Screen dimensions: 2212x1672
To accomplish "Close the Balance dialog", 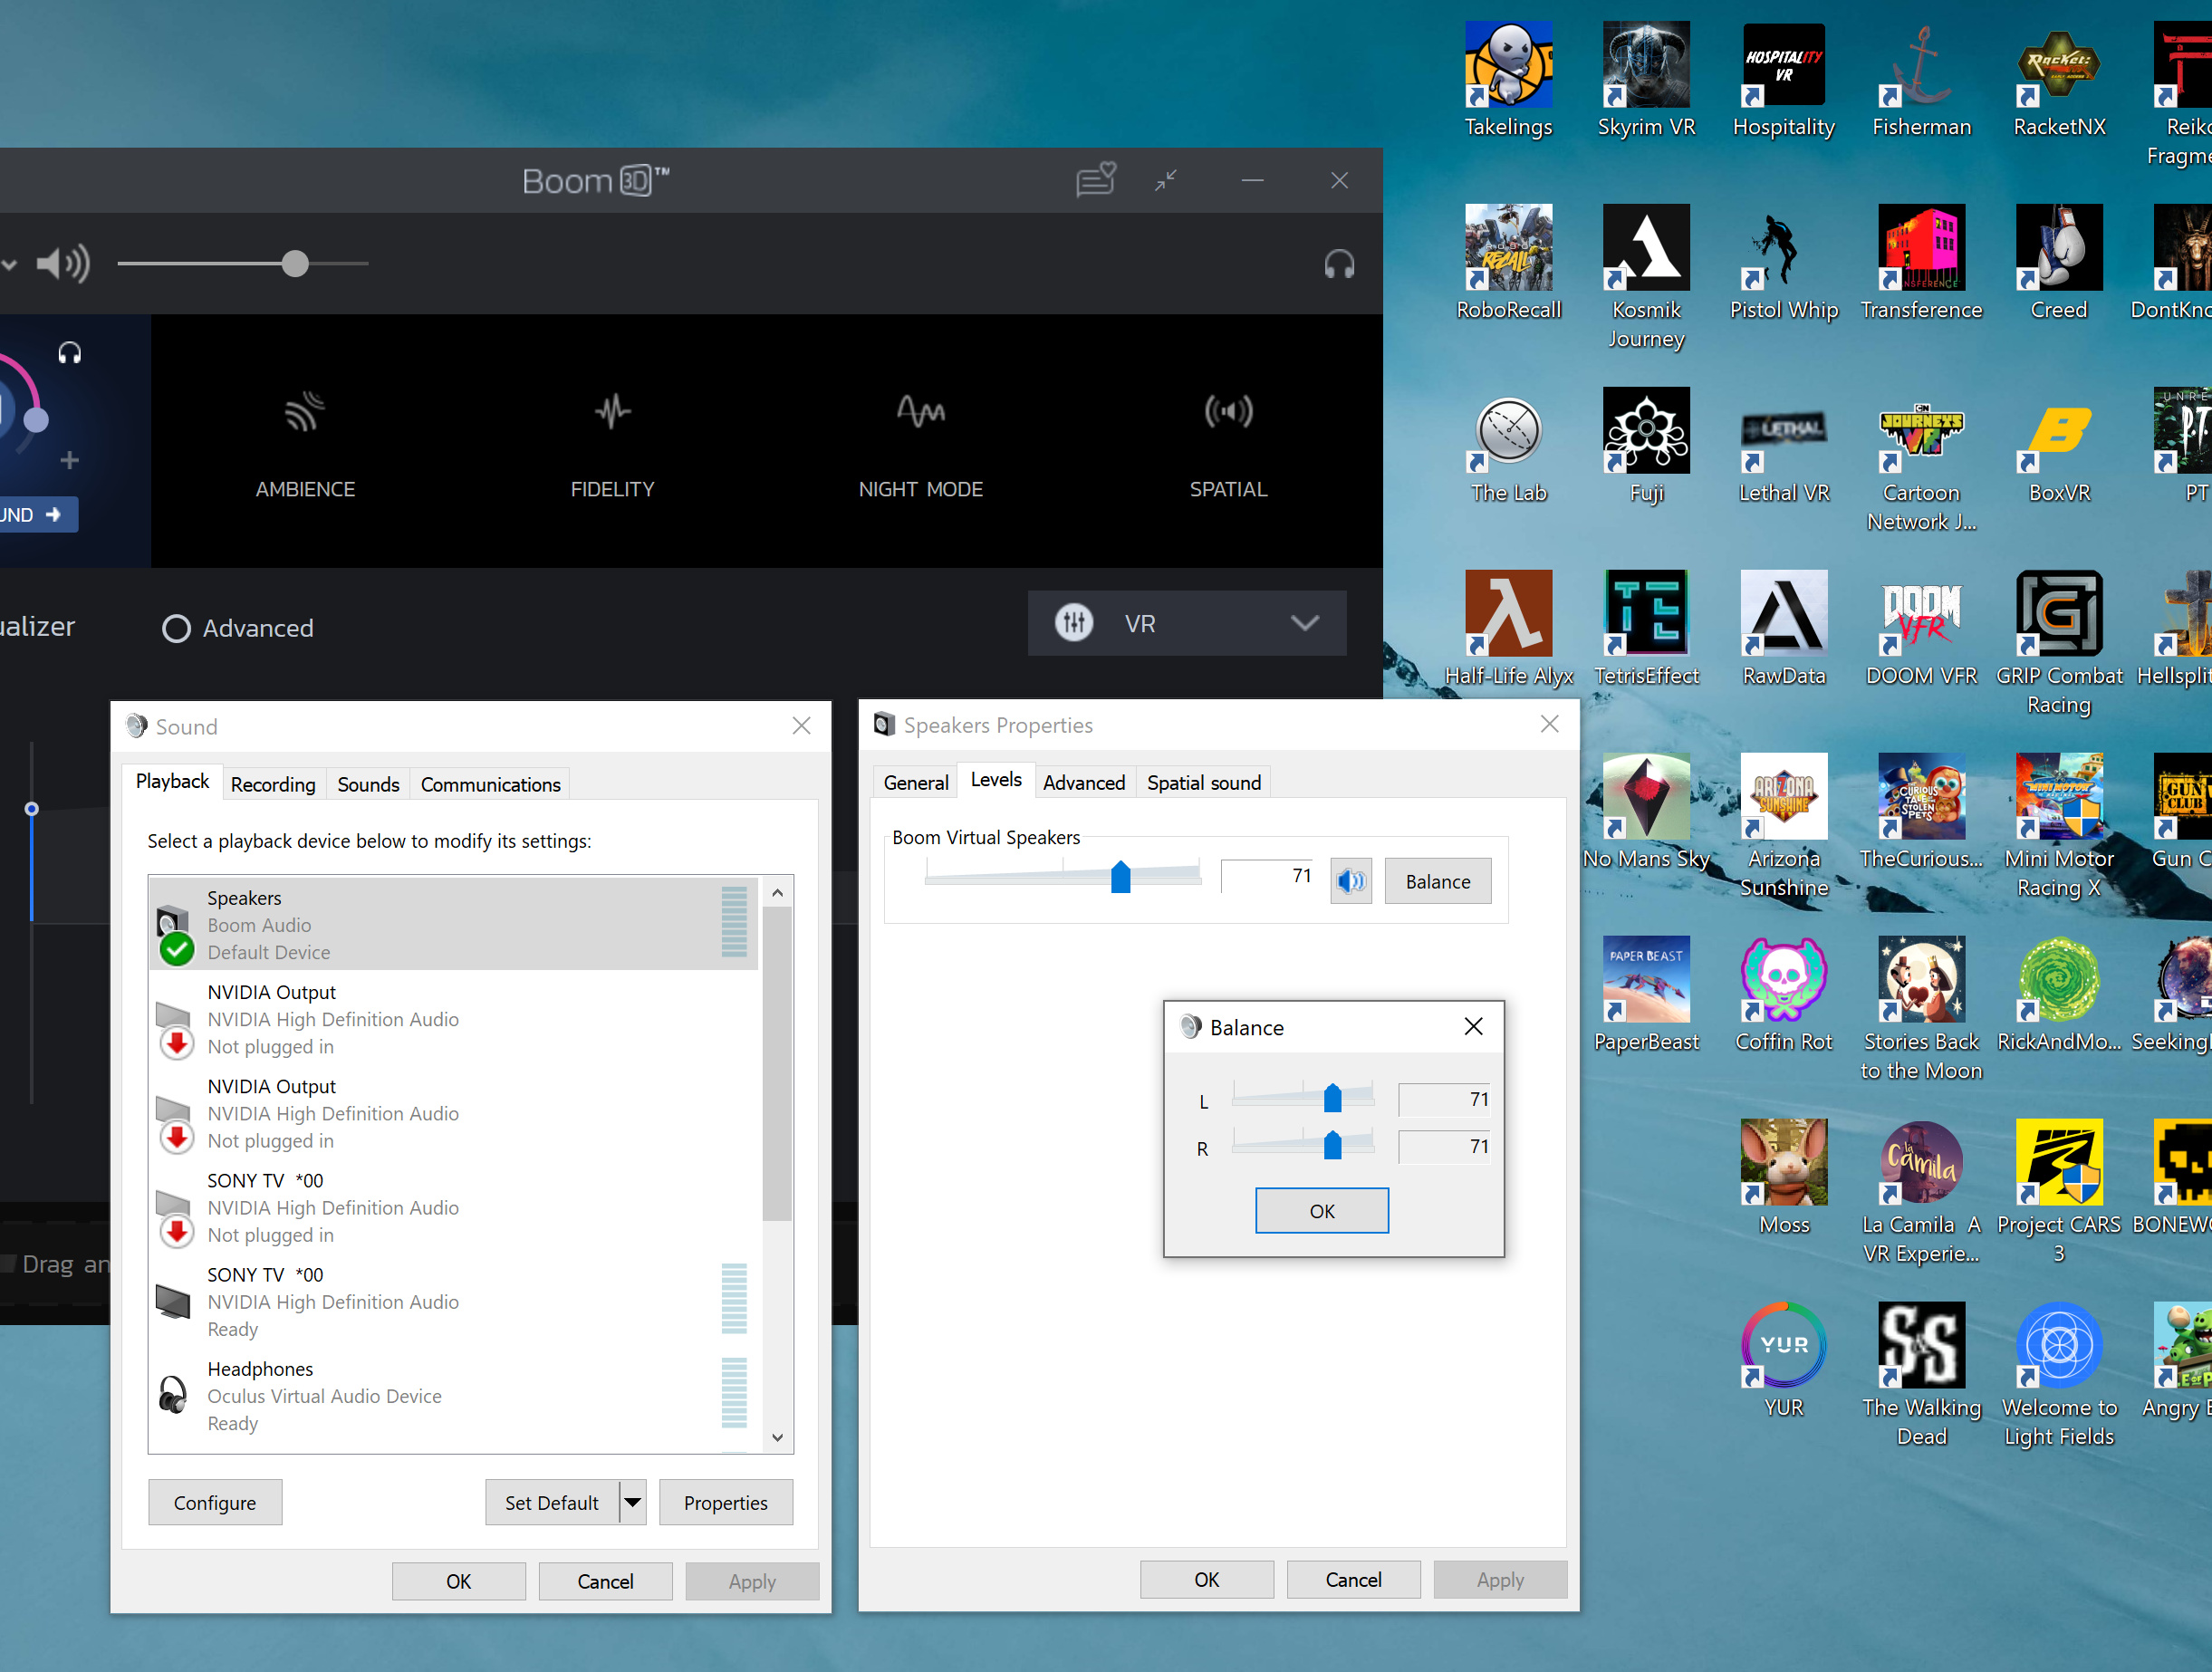I will pyautogui.click(x=1473, y=1026).
